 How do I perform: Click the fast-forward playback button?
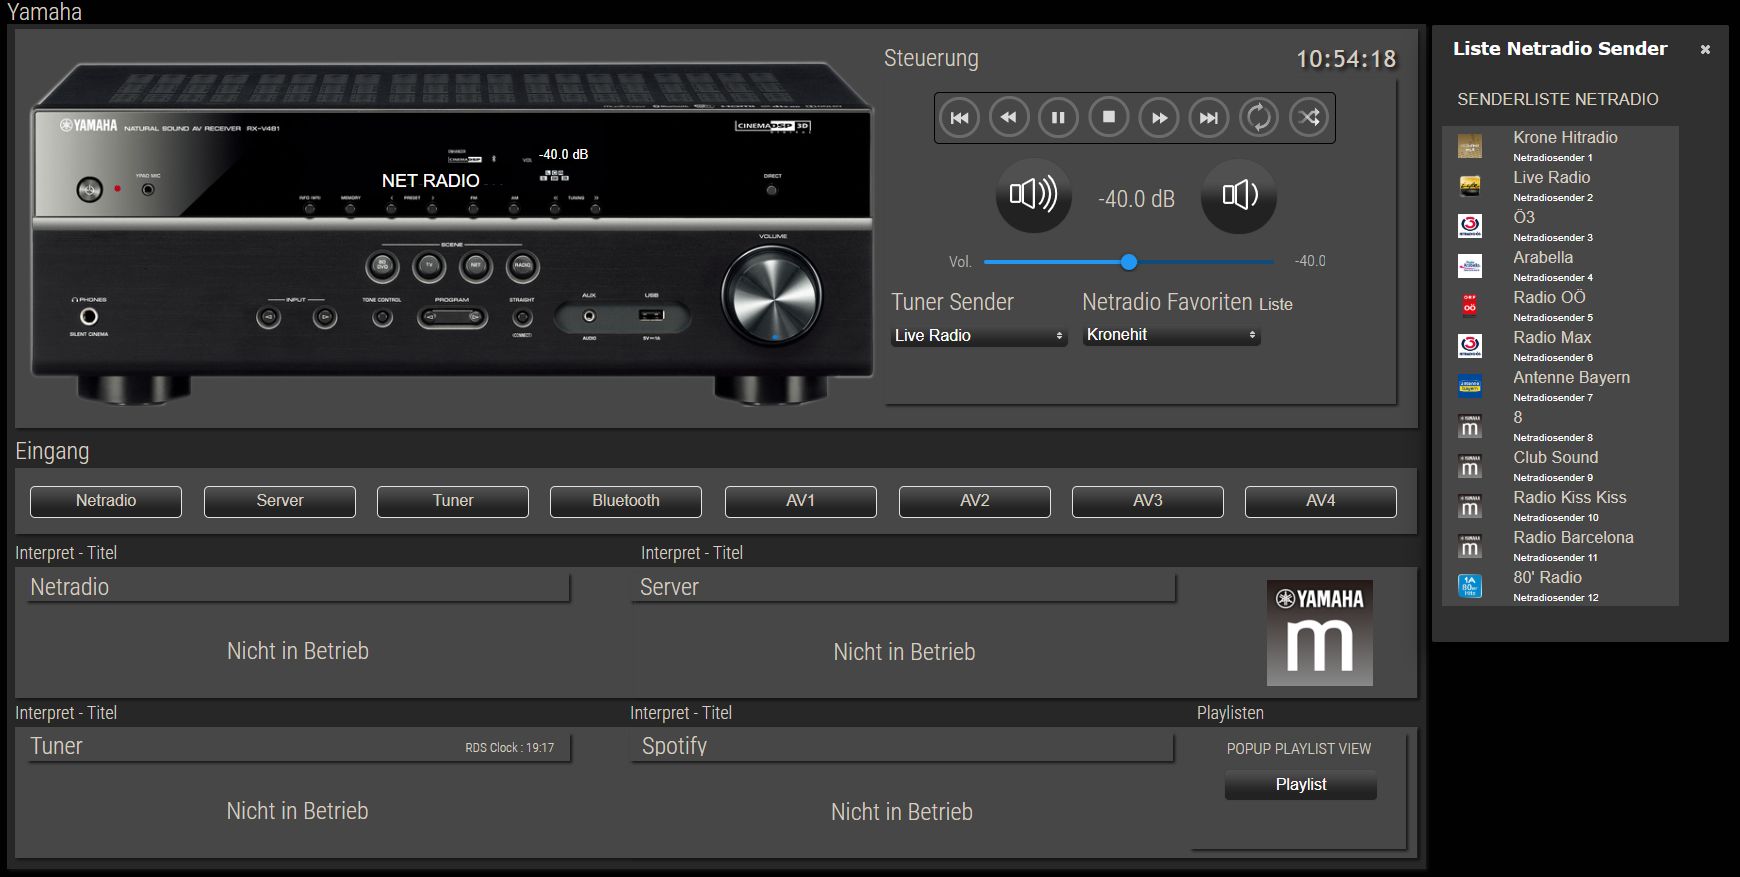(1159, 118)
